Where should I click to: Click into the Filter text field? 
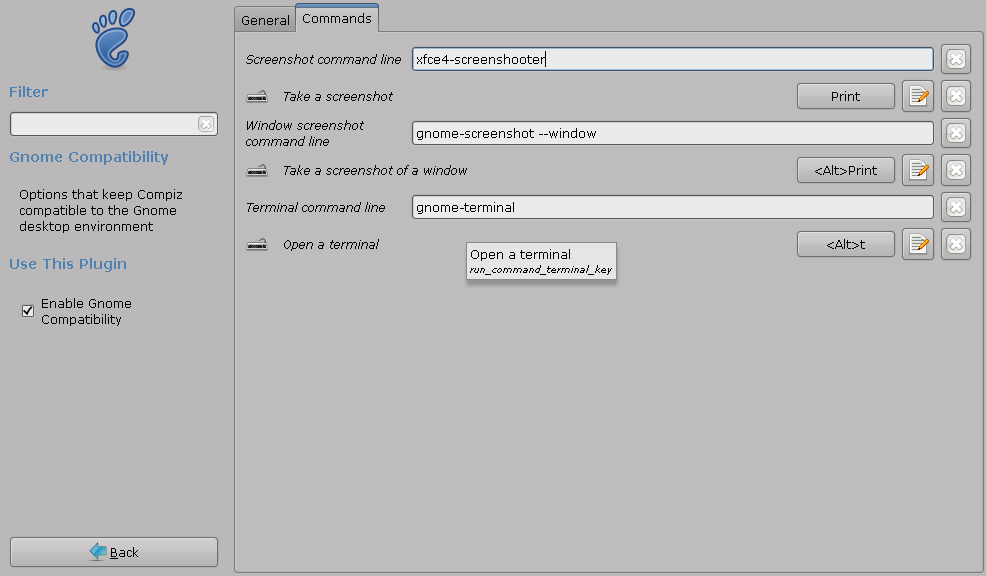click(x=104, y=124)
